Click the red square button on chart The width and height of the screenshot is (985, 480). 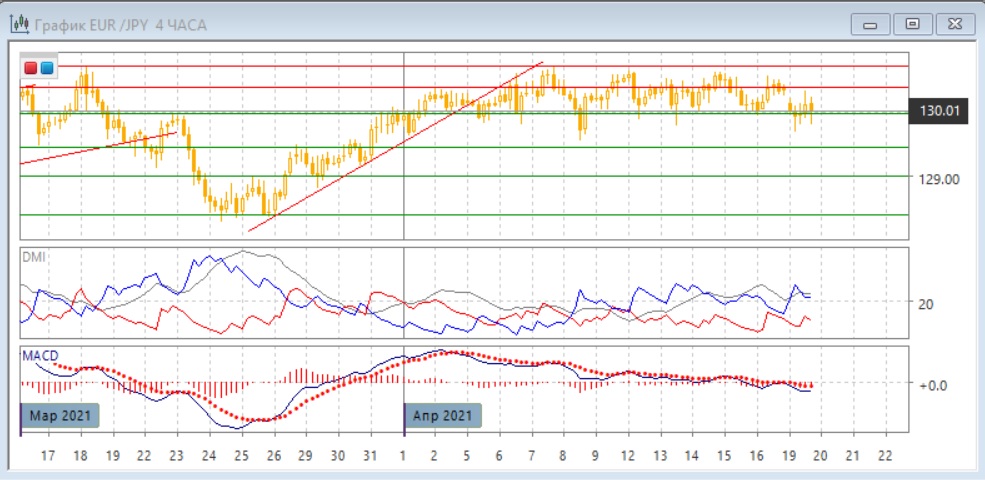tap(31, 68)
